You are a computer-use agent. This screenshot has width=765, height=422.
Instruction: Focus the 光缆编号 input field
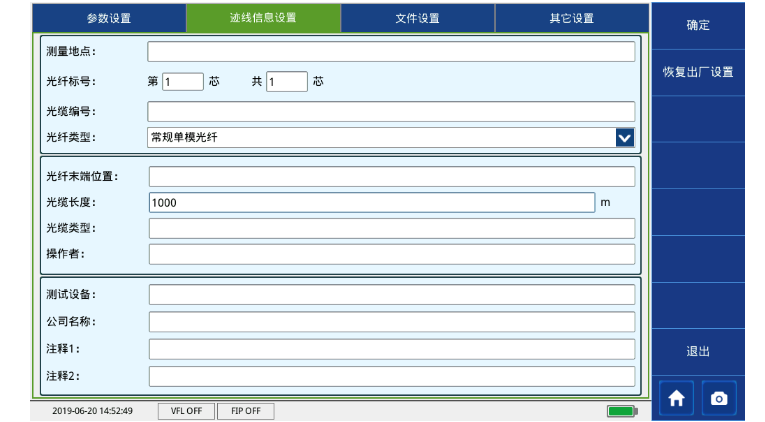pyautogui.click(x=391, y=111)
